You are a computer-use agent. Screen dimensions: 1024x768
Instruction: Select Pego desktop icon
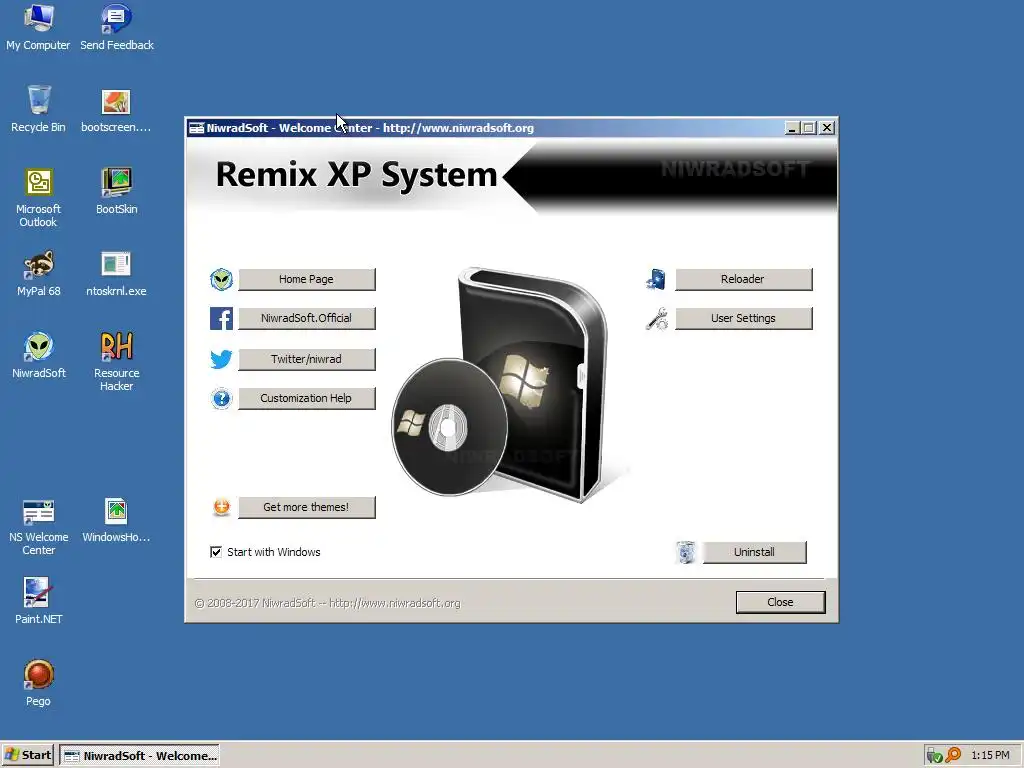point(38,683)
